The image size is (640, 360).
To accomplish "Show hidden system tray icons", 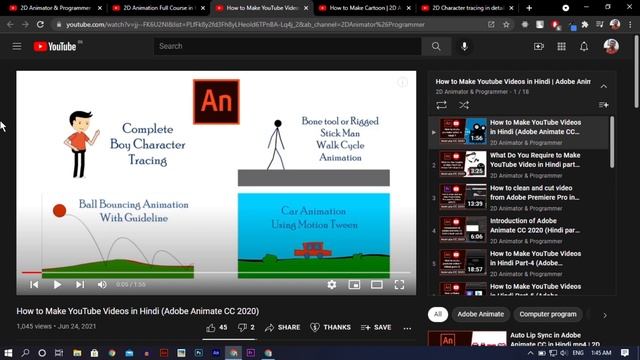I will click(x=530, y=353).
